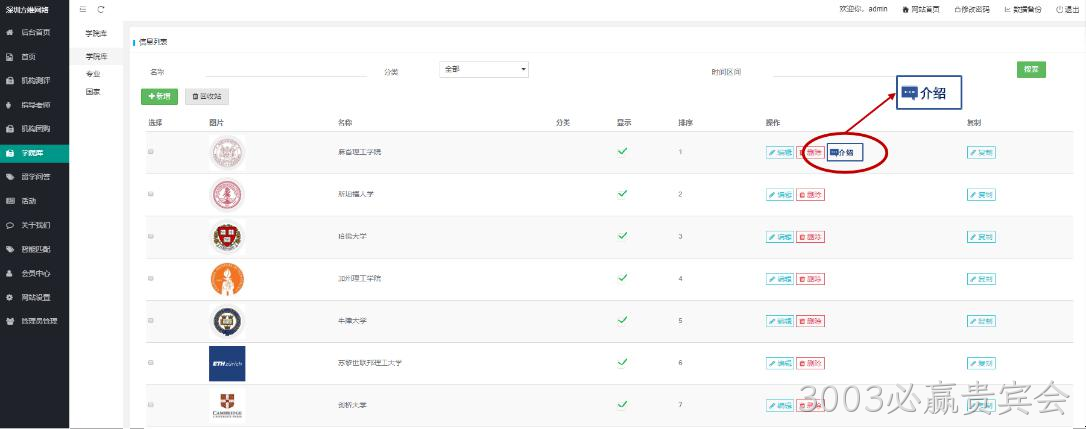Click the copy (复制) button in row 4
Image resolution: width=1086 pixels, height=429 pixels.
coord(981,279)
